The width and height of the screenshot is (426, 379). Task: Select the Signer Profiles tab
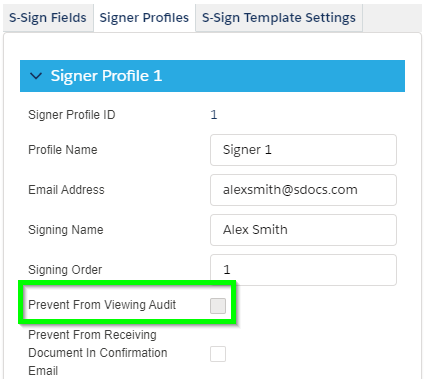click(144, 18)
